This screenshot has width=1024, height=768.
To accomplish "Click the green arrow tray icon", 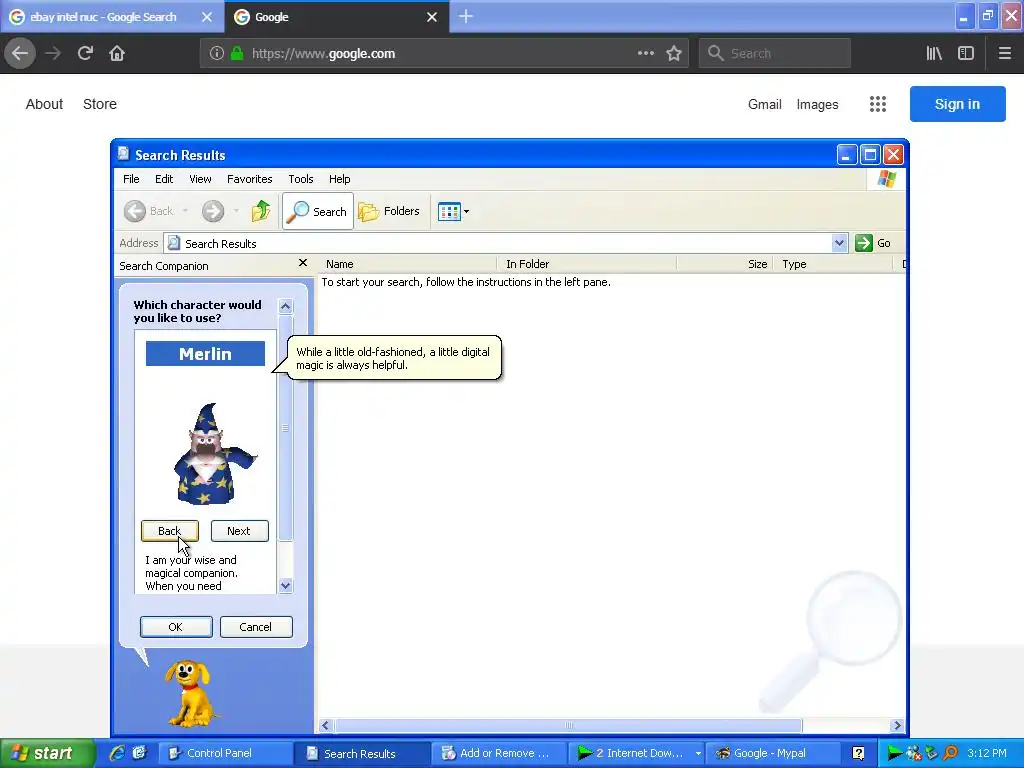I will tap(895, 753).
